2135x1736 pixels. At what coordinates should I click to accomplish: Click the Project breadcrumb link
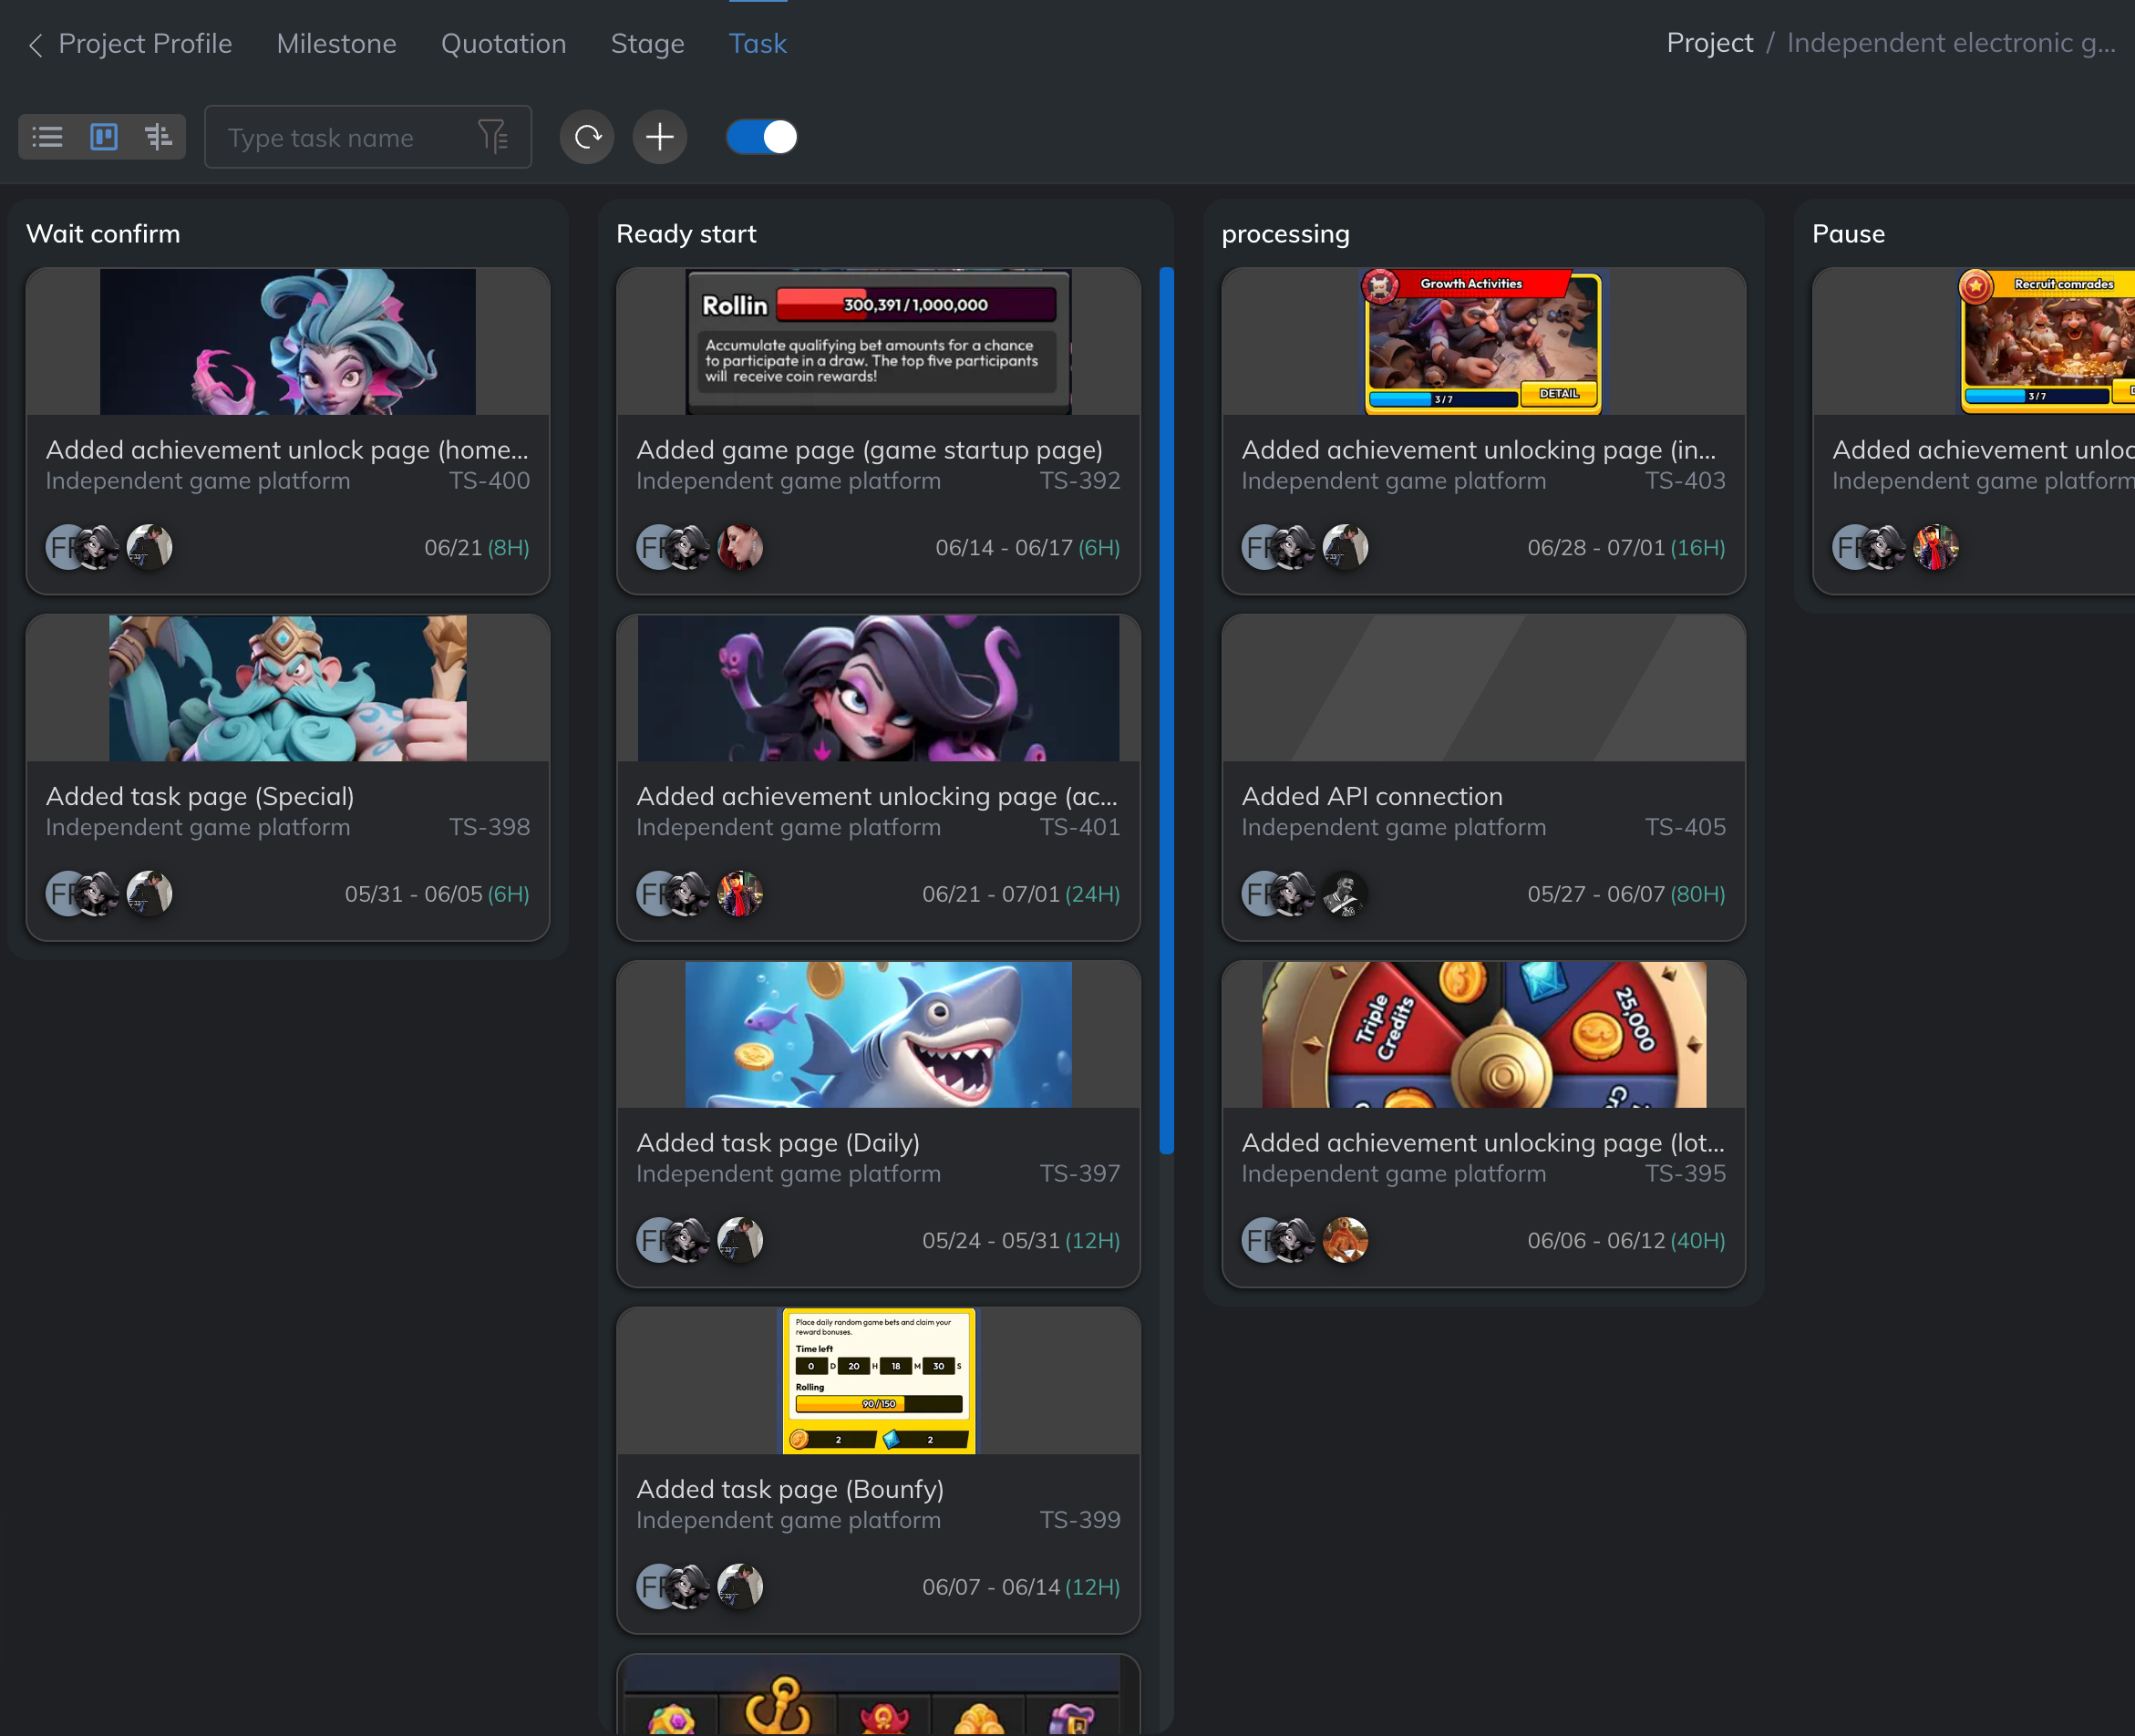click(1709, 43)
